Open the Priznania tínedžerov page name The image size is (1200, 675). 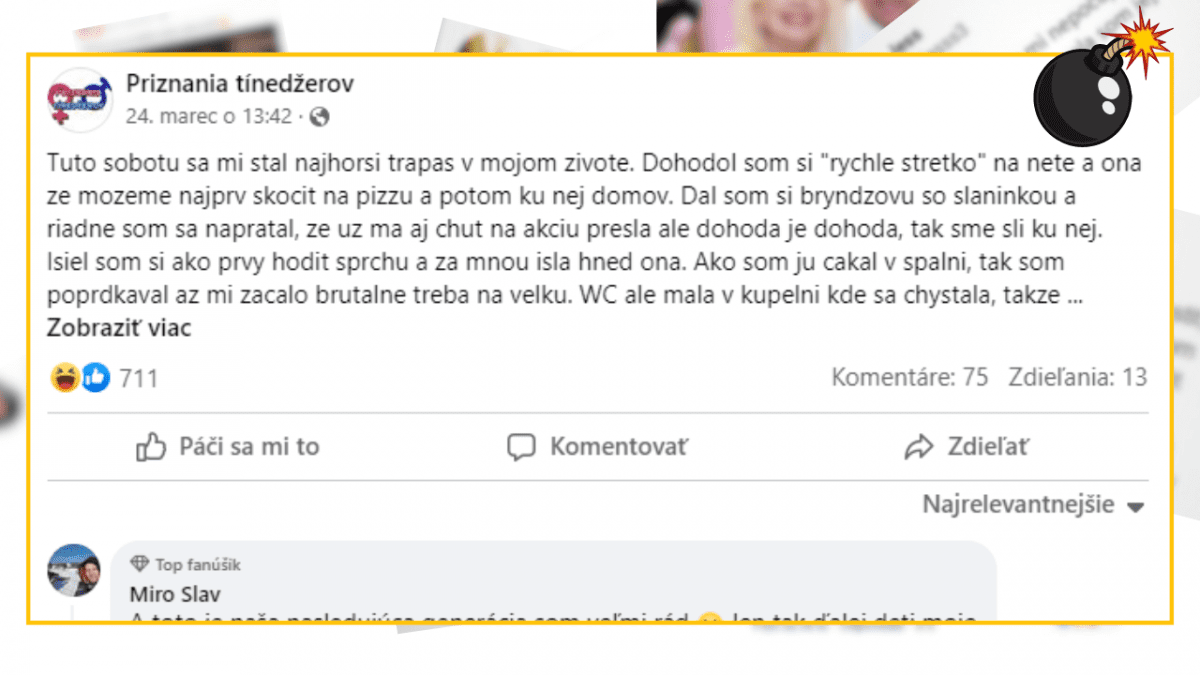click(x=240, y=85)
